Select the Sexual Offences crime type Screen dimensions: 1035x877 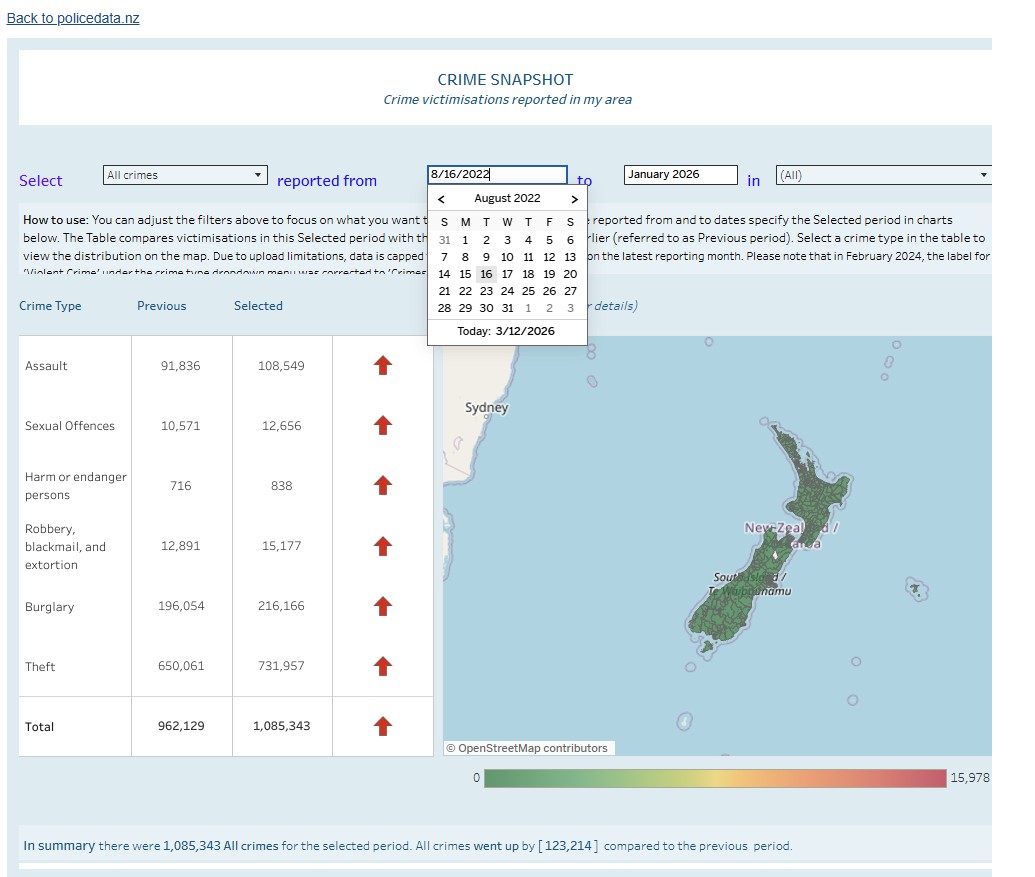[x=70, y=426]
